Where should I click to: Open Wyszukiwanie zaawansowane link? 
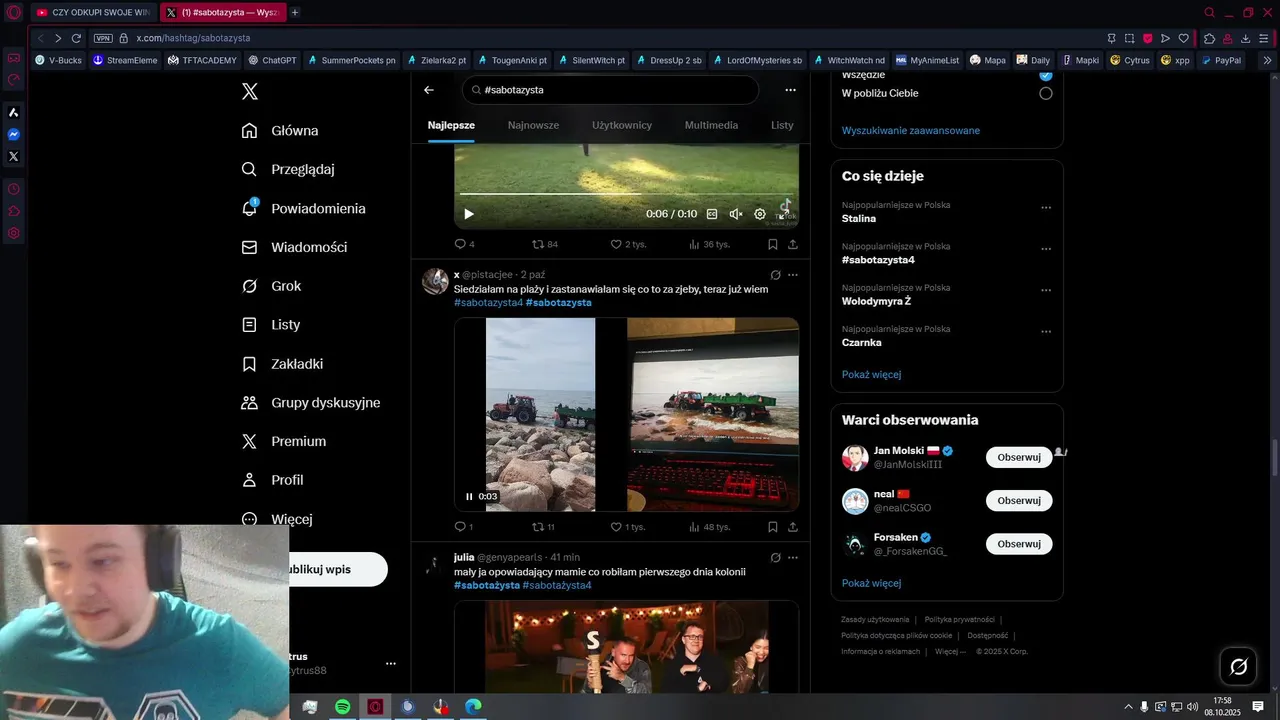[911, 130]
